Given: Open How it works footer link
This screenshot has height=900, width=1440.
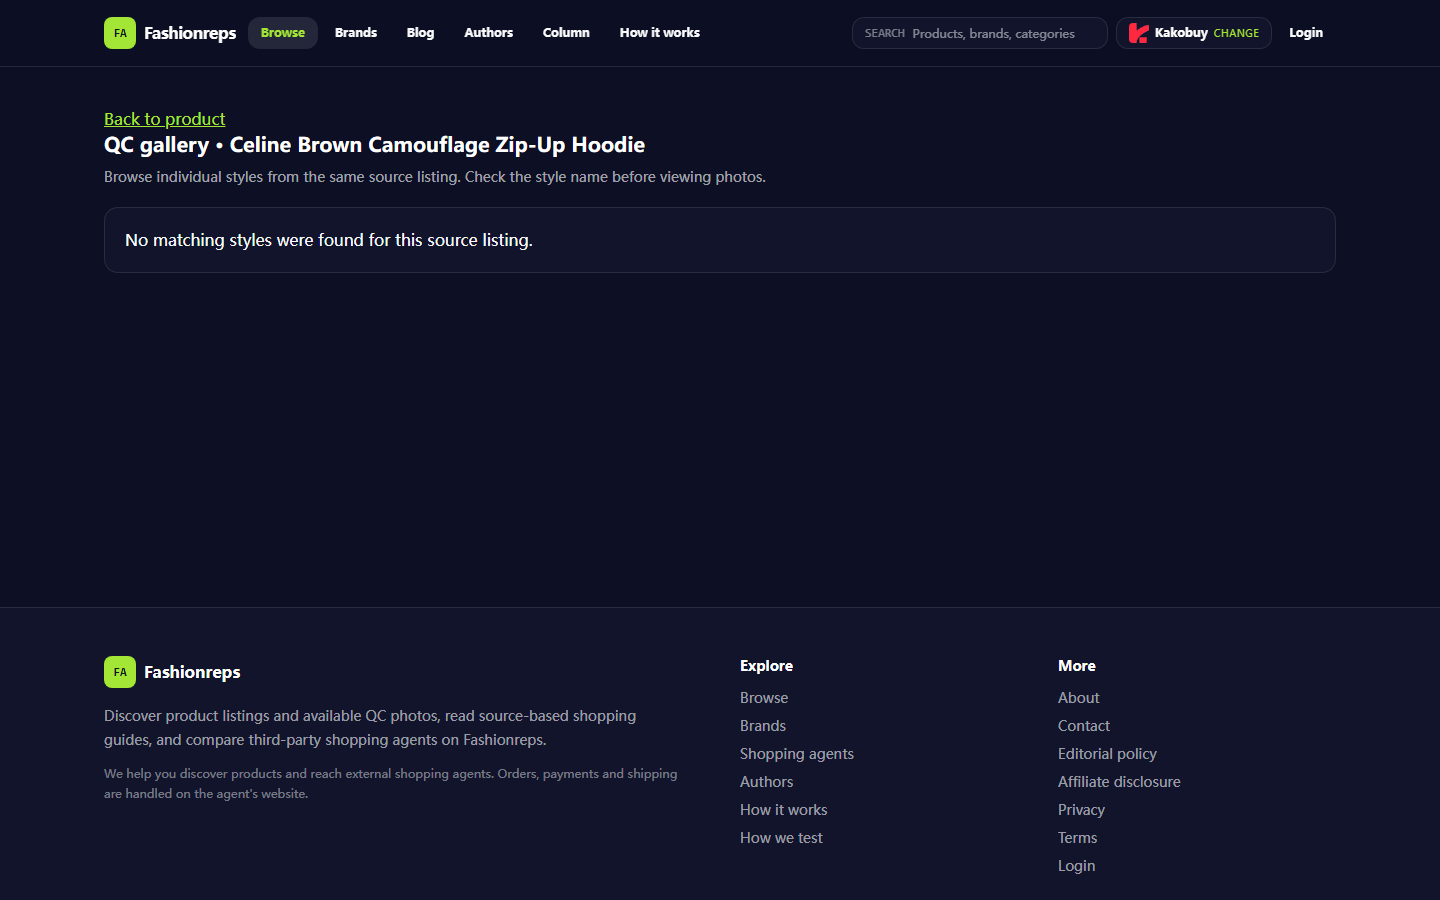Looking at the screenshot, I should (x=784, y=810).
